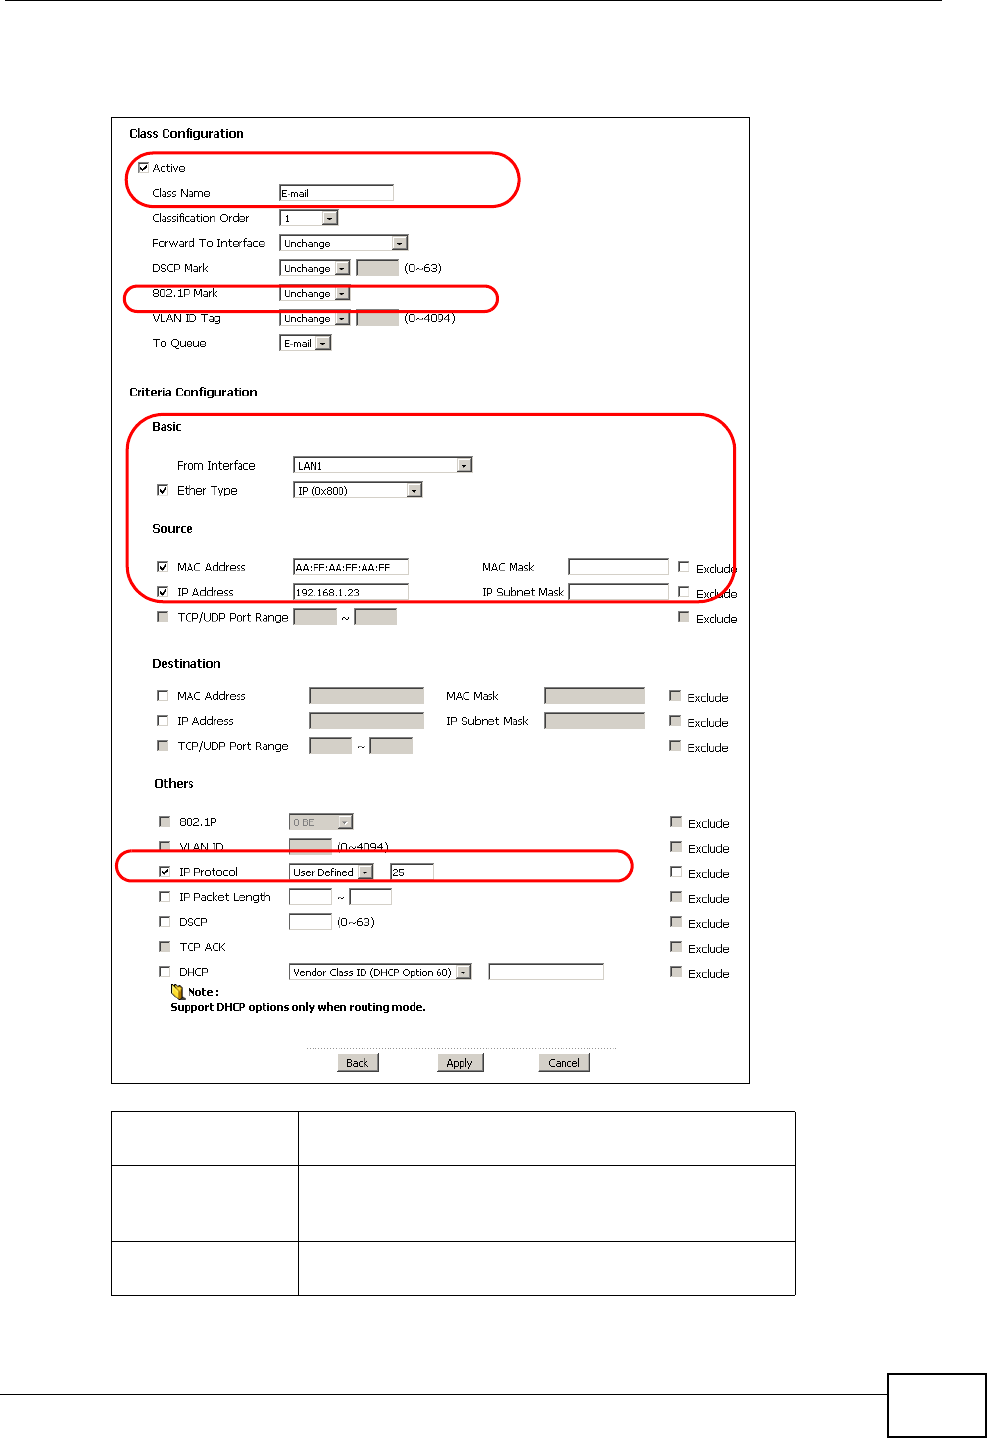Open Classification Order dropdown

tap(309, 218)
